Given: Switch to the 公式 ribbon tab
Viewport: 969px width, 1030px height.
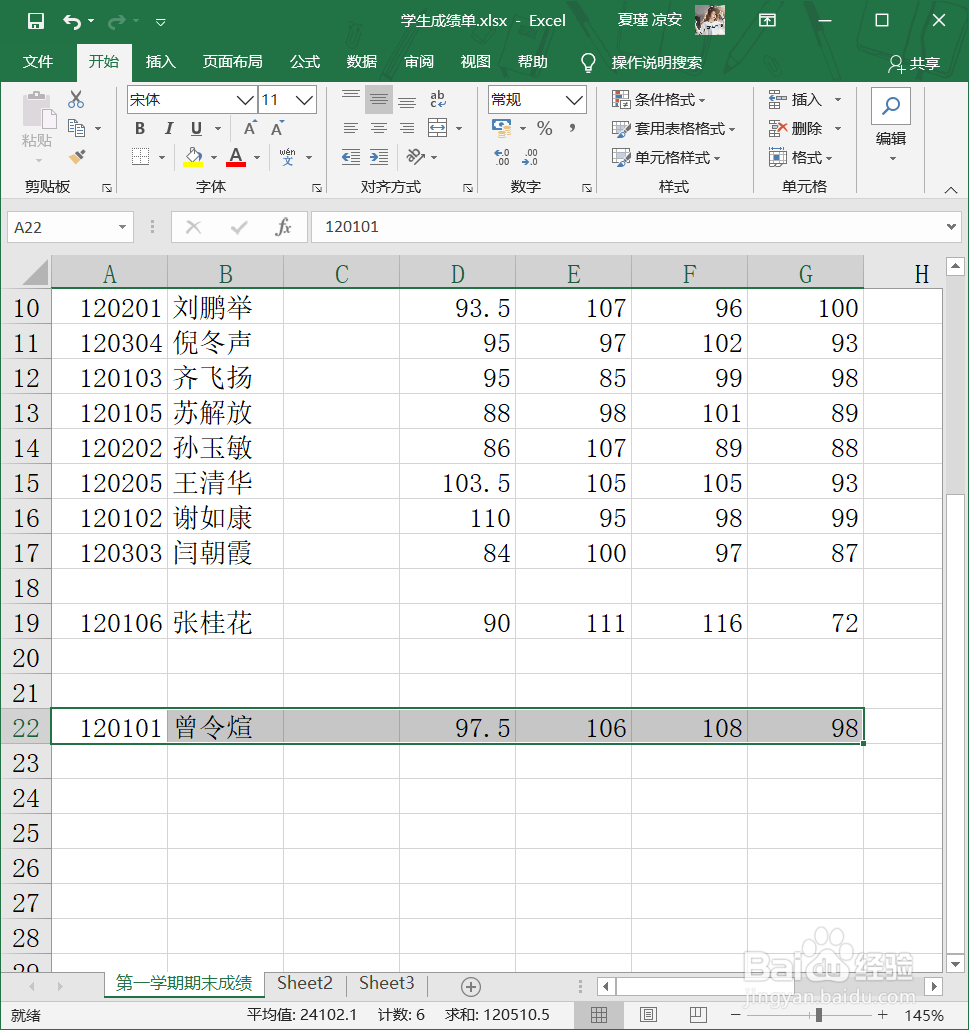Looking at the screenshot, I should 304,62.
